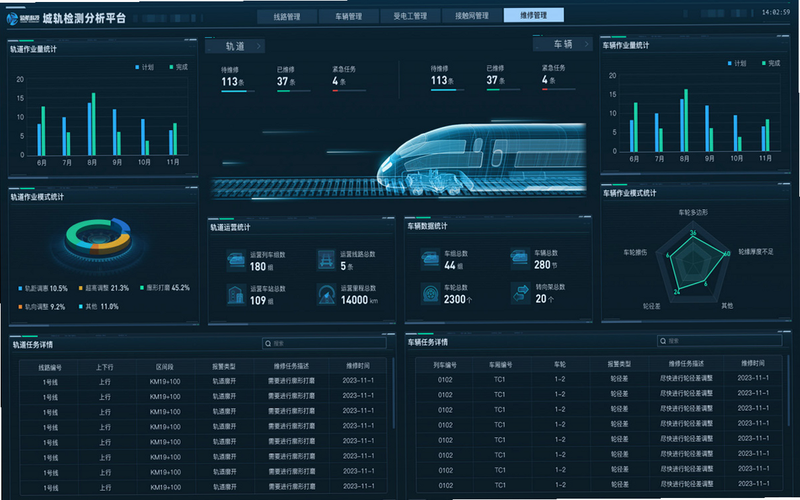Click the 车轮 column header
Screen dimensions: 800x500
pyautogui.click(x=560, y=364)
